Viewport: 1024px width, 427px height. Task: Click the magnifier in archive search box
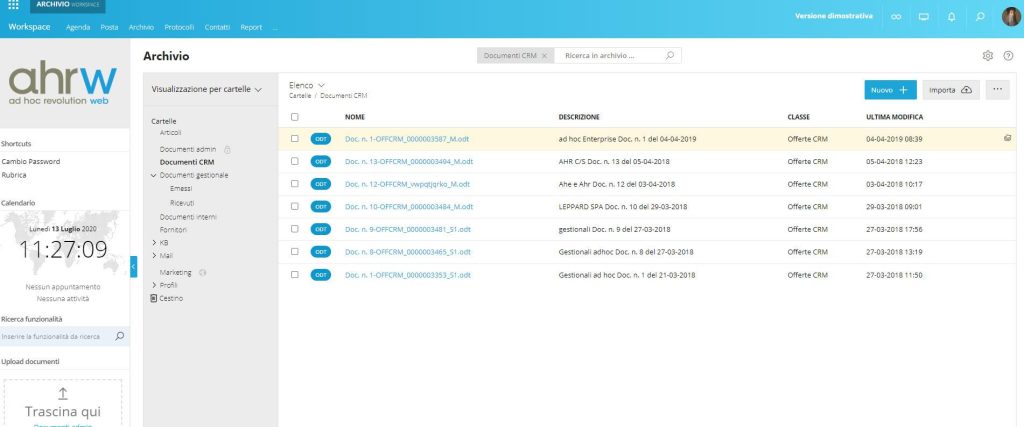click(x=671, y=56)
